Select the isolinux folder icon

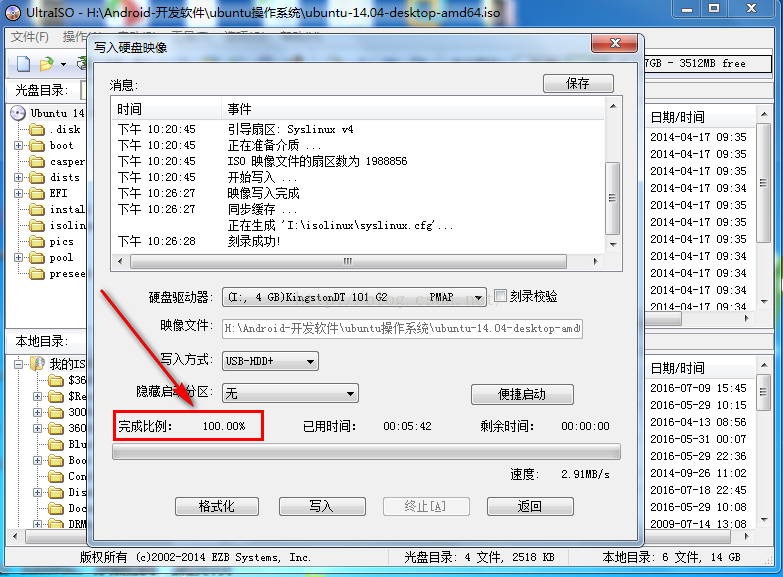point(36,225)
